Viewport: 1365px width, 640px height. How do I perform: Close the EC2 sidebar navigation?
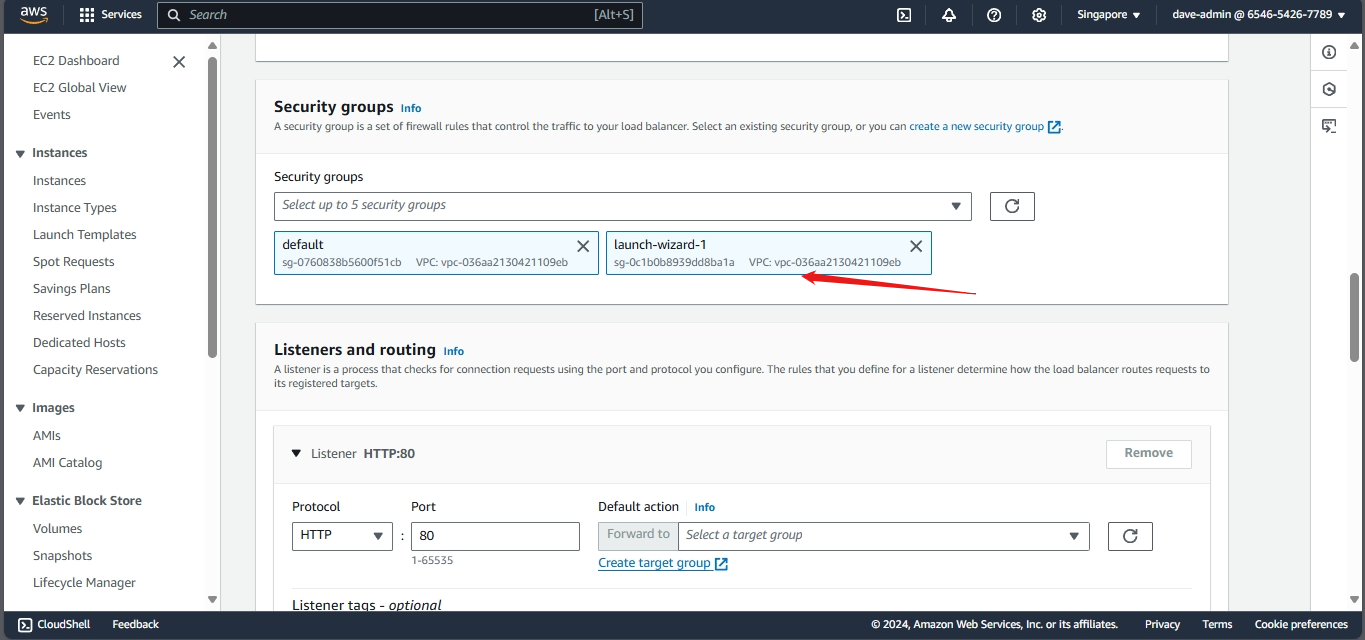point(179,62)
